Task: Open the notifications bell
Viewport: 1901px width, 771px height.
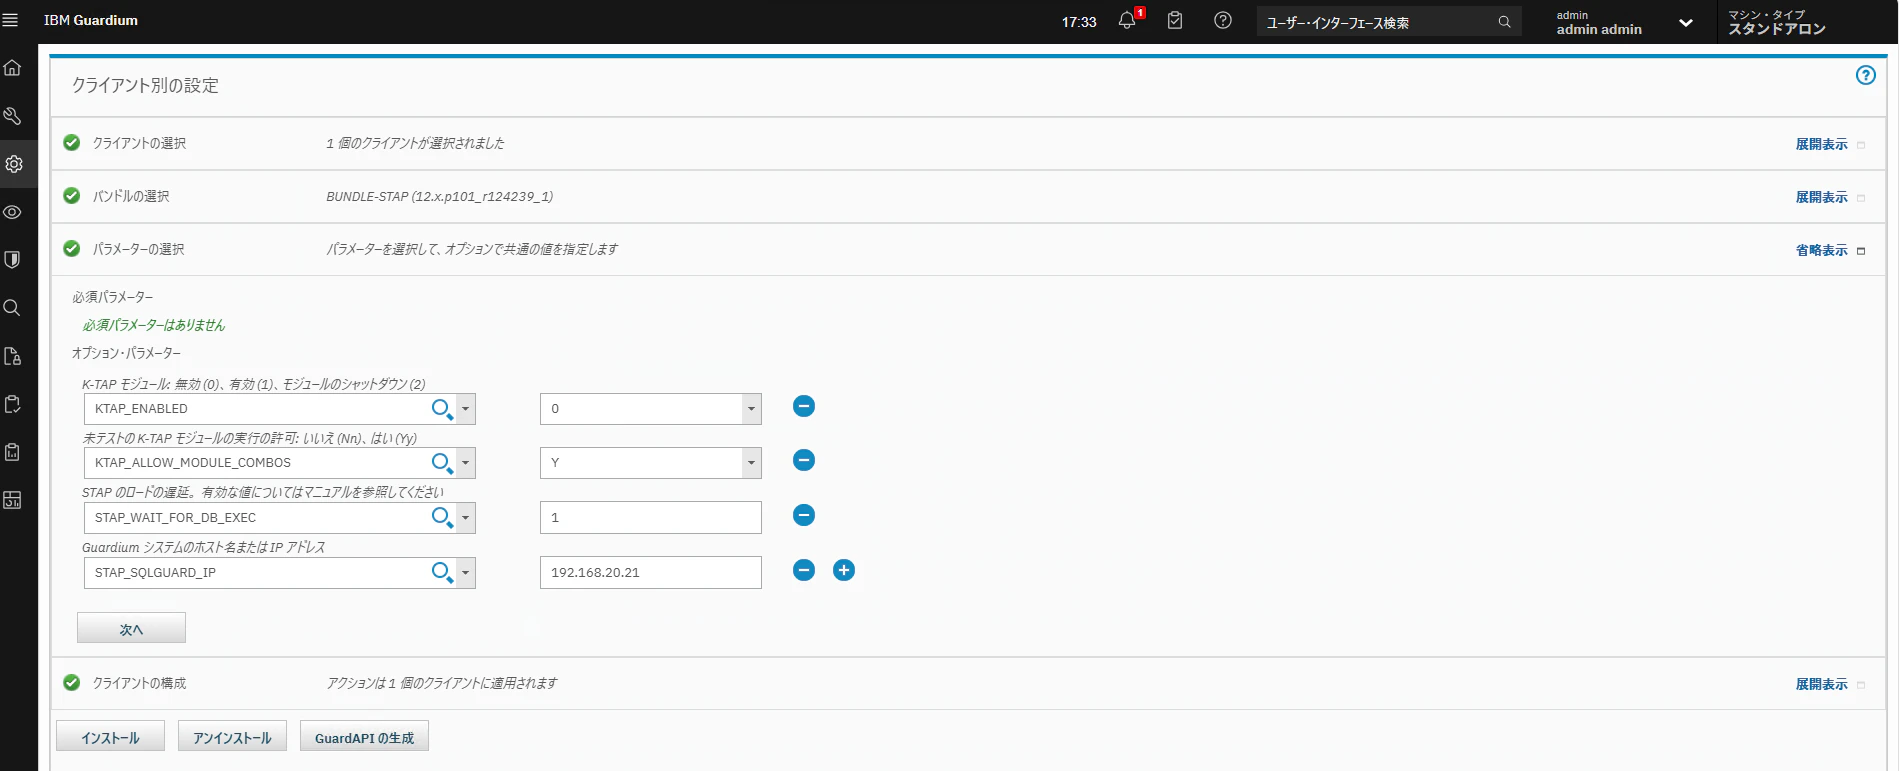Action: click(x=1127, y=20)
